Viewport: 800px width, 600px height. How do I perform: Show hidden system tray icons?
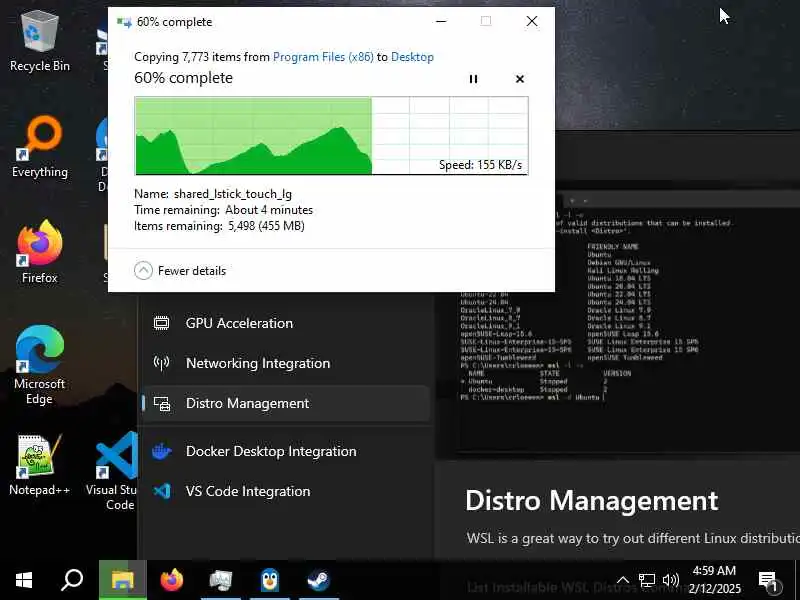pyautogui.click(x=623, y=580)
